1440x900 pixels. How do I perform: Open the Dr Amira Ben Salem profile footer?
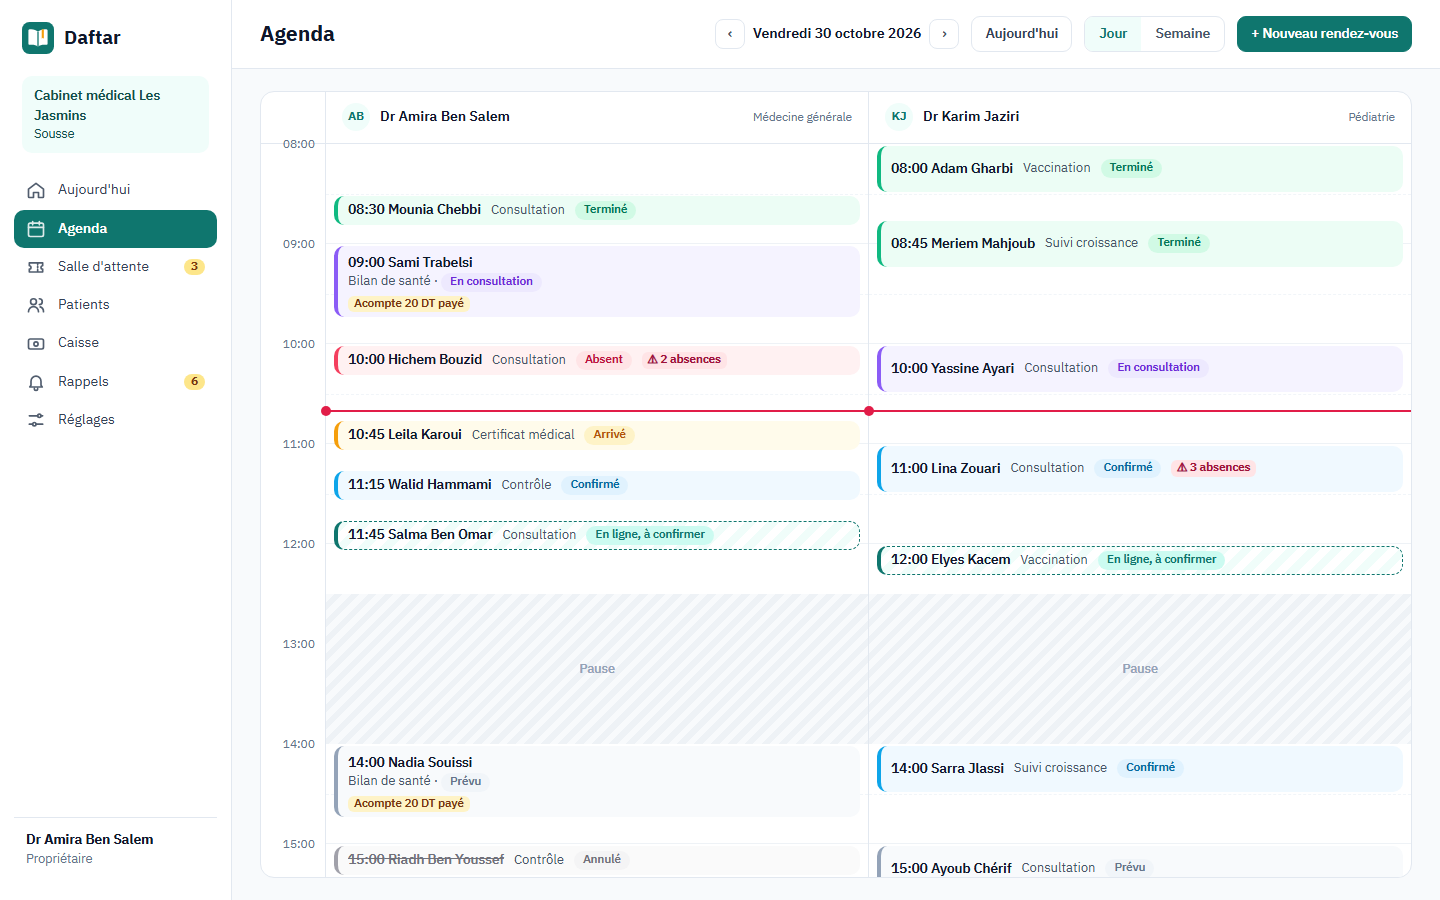(116, 848)
